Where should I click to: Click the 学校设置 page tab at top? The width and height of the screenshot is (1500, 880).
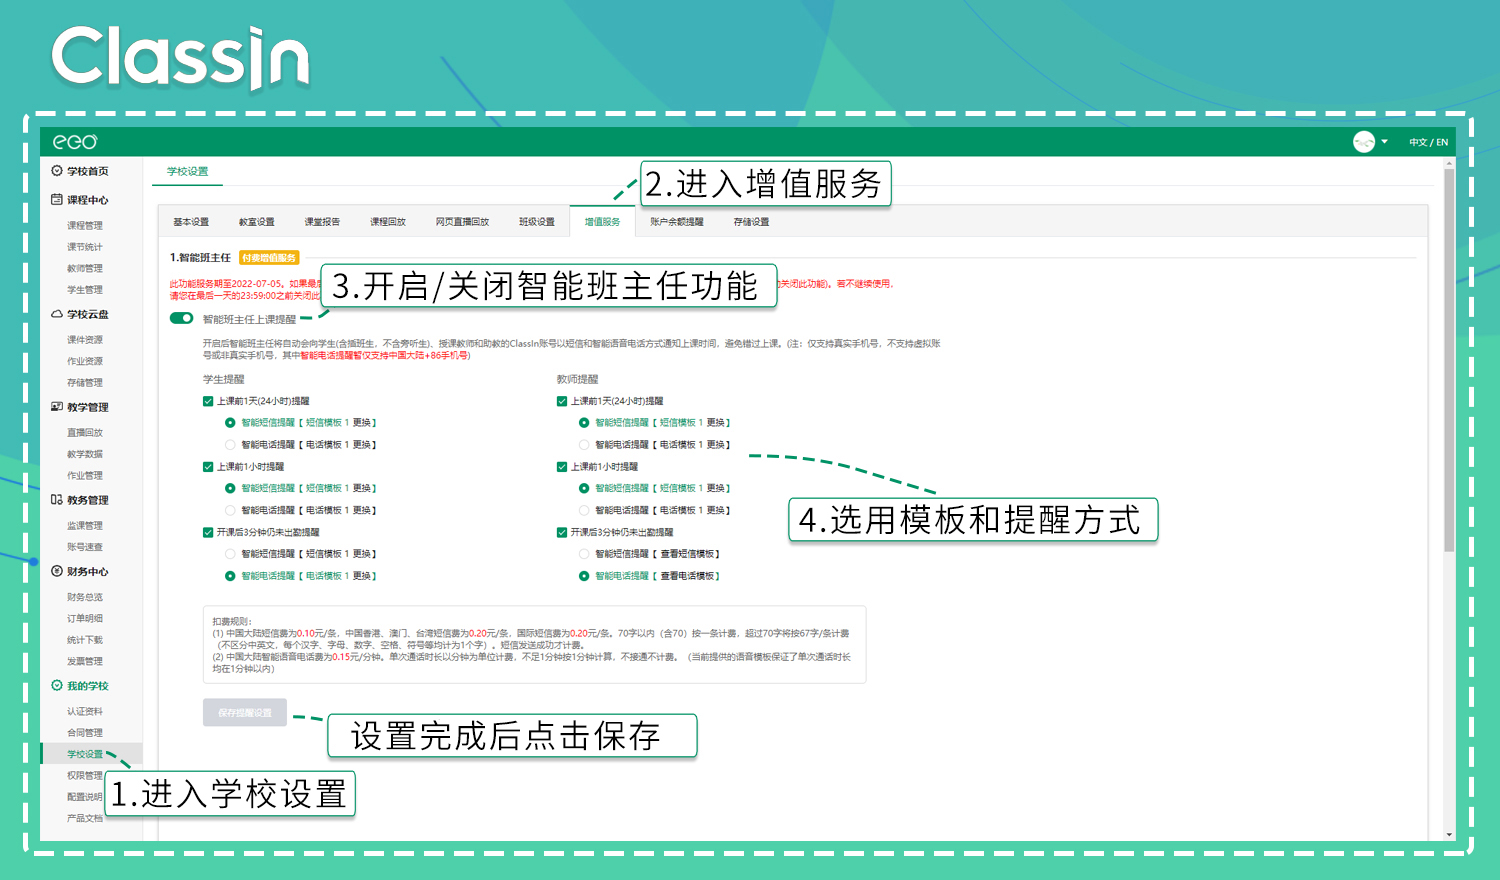coord(188,171)
